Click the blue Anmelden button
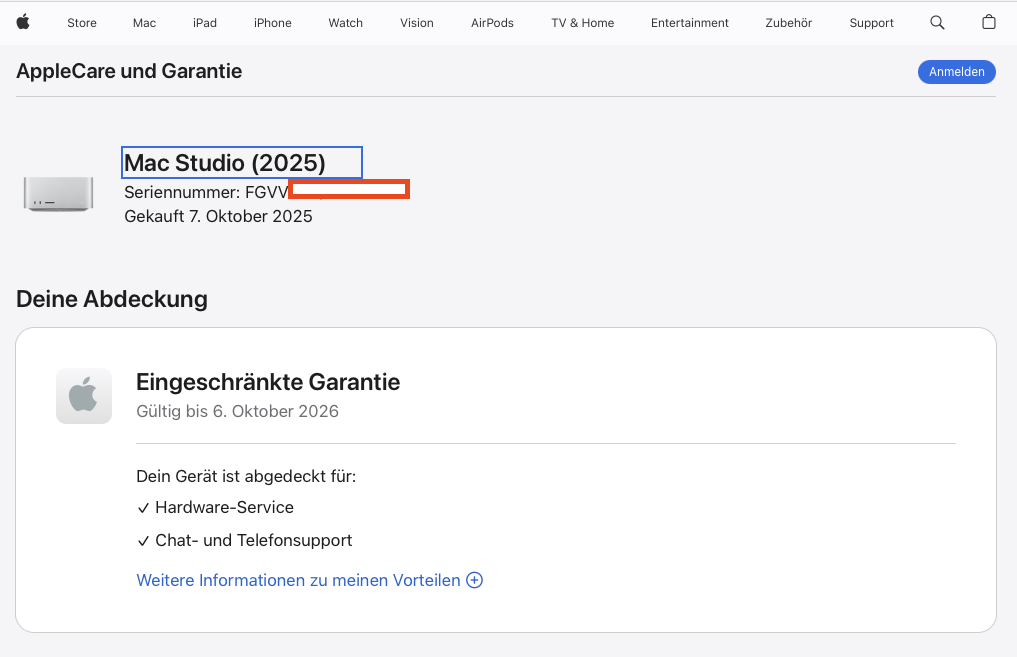 (957, 71)
